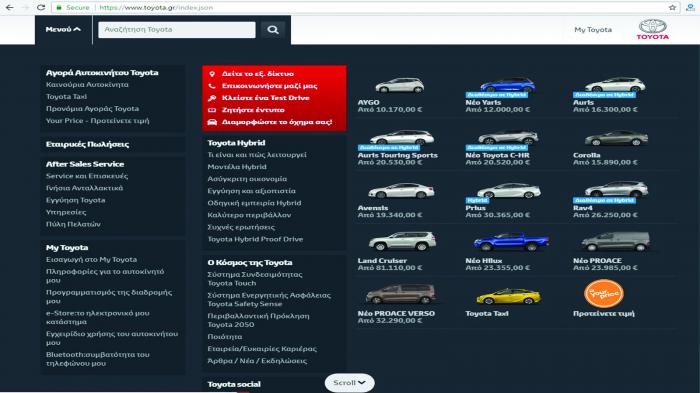The image size is (700, 393).
Task: Bookmark this page with the star icon
Action: point(672,7)
